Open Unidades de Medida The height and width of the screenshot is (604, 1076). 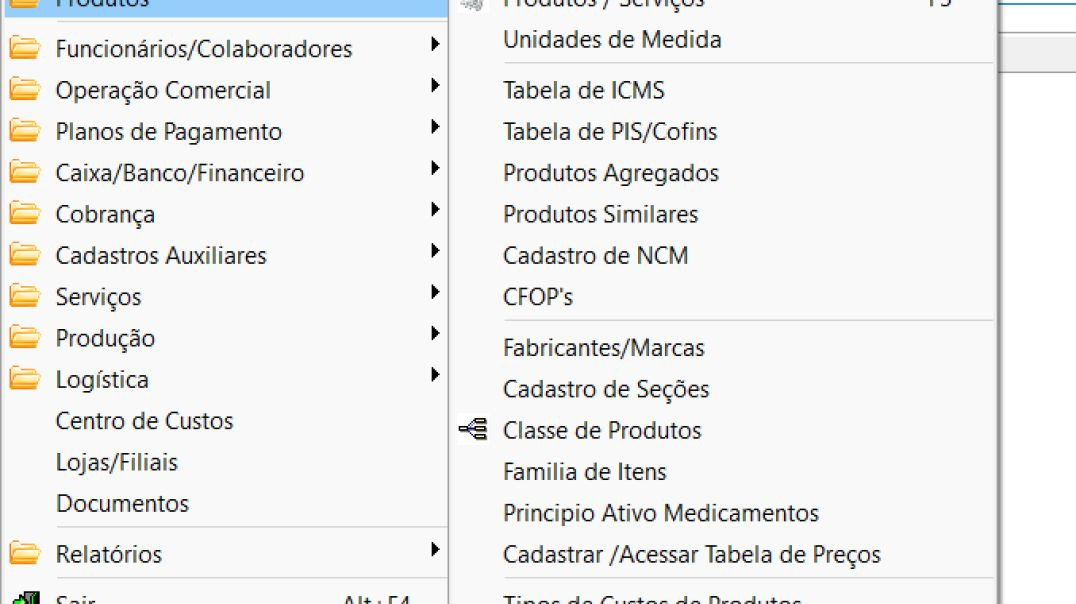pyautogui.click(x=612, y=40)
